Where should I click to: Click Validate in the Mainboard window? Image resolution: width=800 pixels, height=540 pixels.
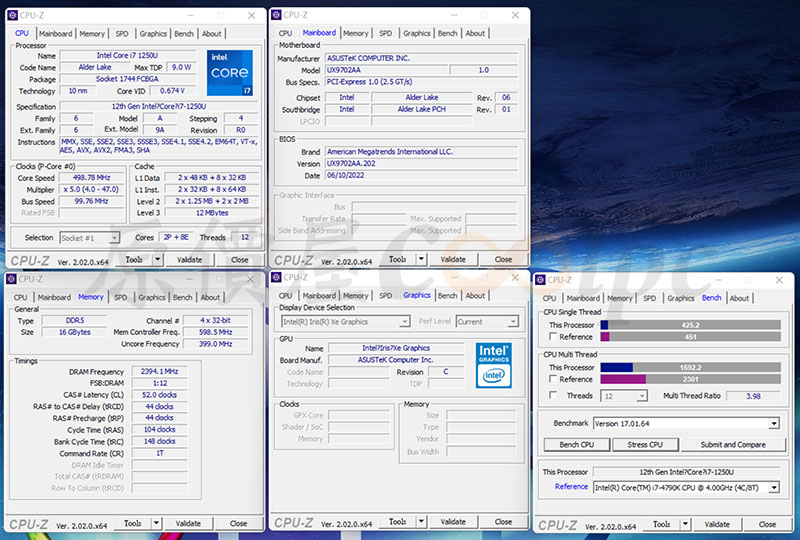[x=453, y=259]
